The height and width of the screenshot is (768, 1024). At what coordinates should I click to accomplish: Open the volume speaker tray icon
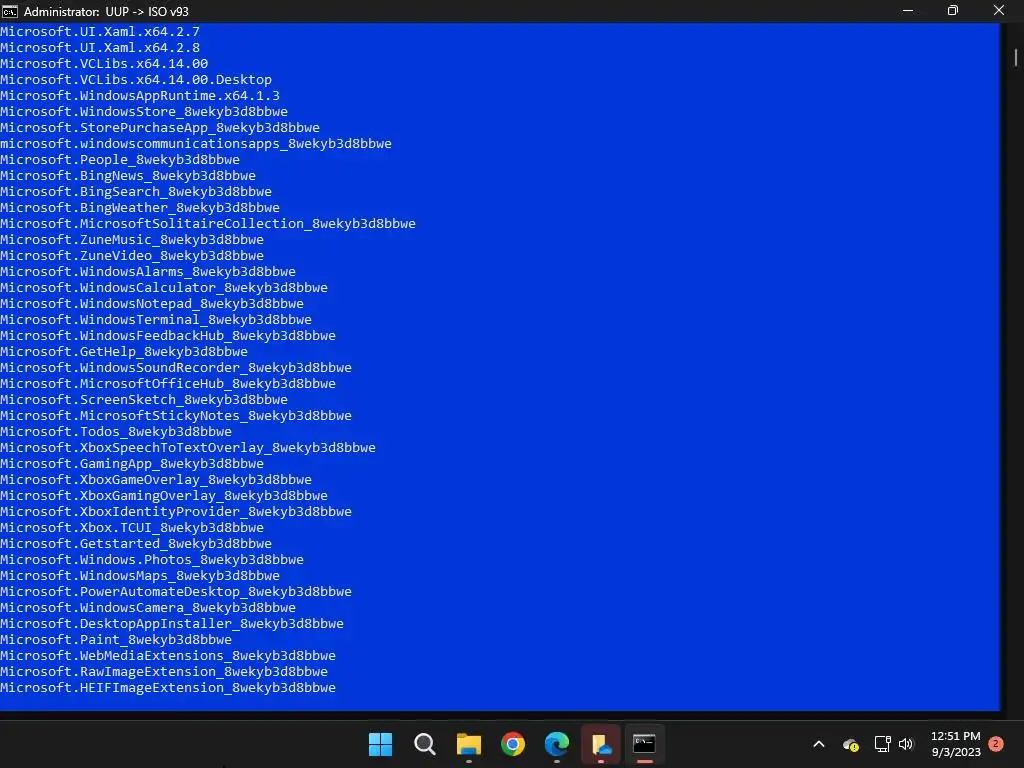click(906, 744)
